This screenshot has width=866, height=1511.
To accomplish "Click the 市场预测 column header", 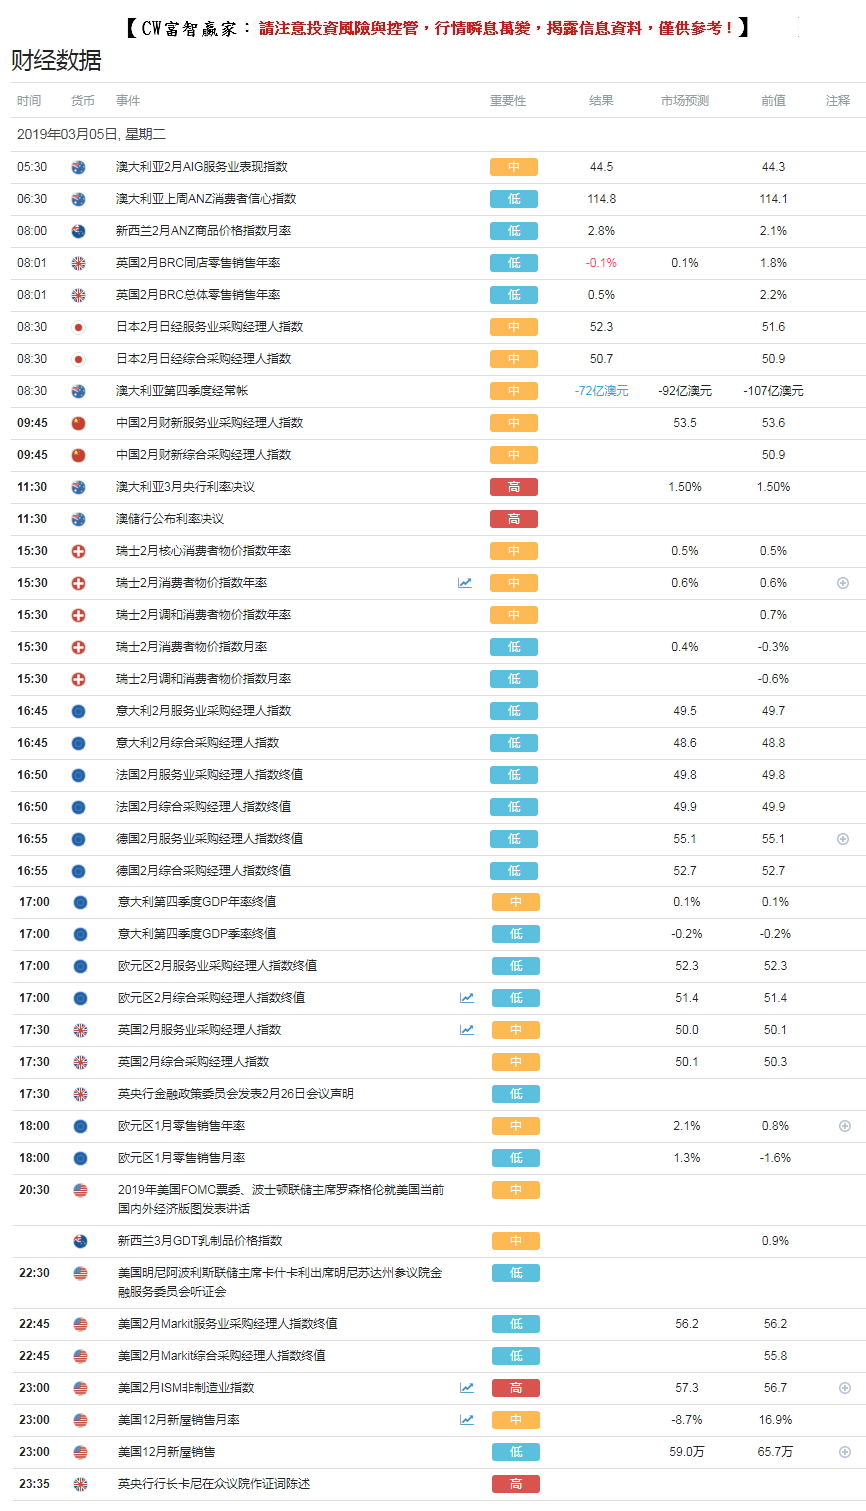I will pos(685,101).
